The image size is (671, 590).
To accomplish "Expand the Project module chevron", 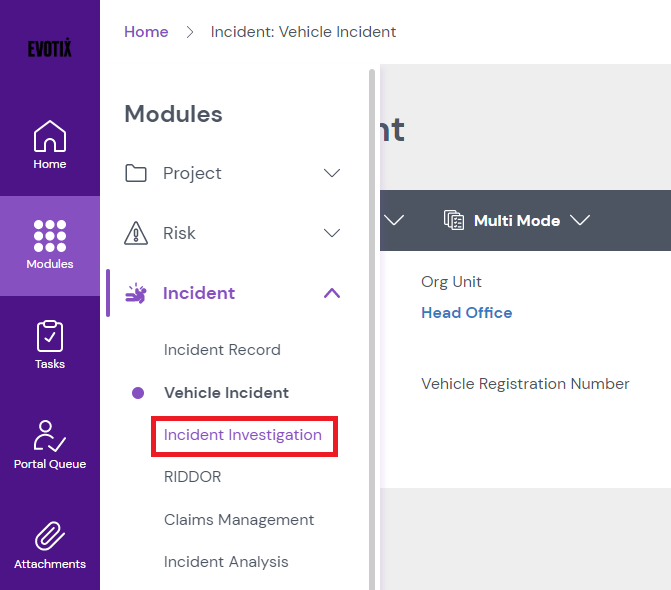I will pos(333,173).
